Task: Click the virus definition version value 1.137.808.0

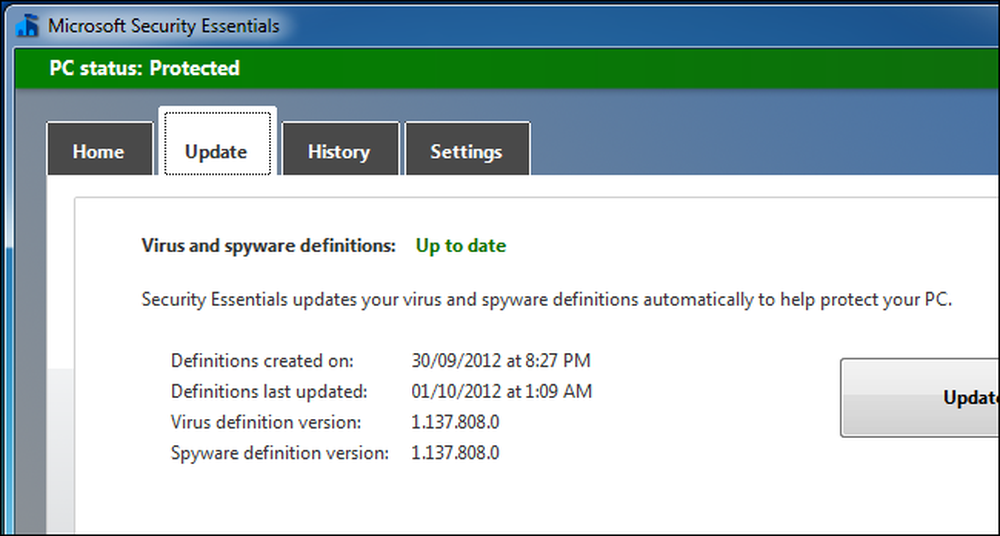Action: tap(455, 422)
